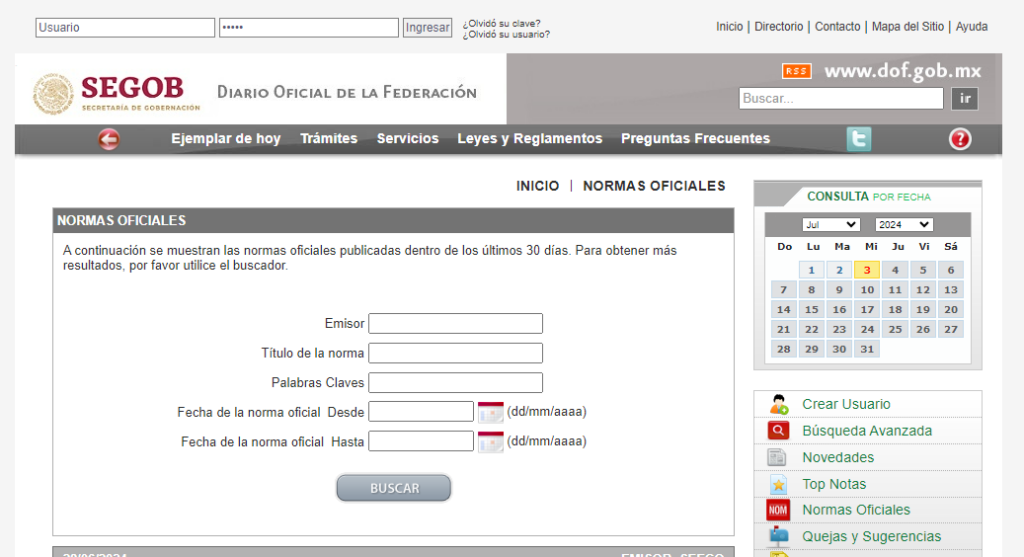Image resolution: width=1024 pixels, height=557 pixels.
Task: Select day 20 in the calendar
Action: pos(950,310)
